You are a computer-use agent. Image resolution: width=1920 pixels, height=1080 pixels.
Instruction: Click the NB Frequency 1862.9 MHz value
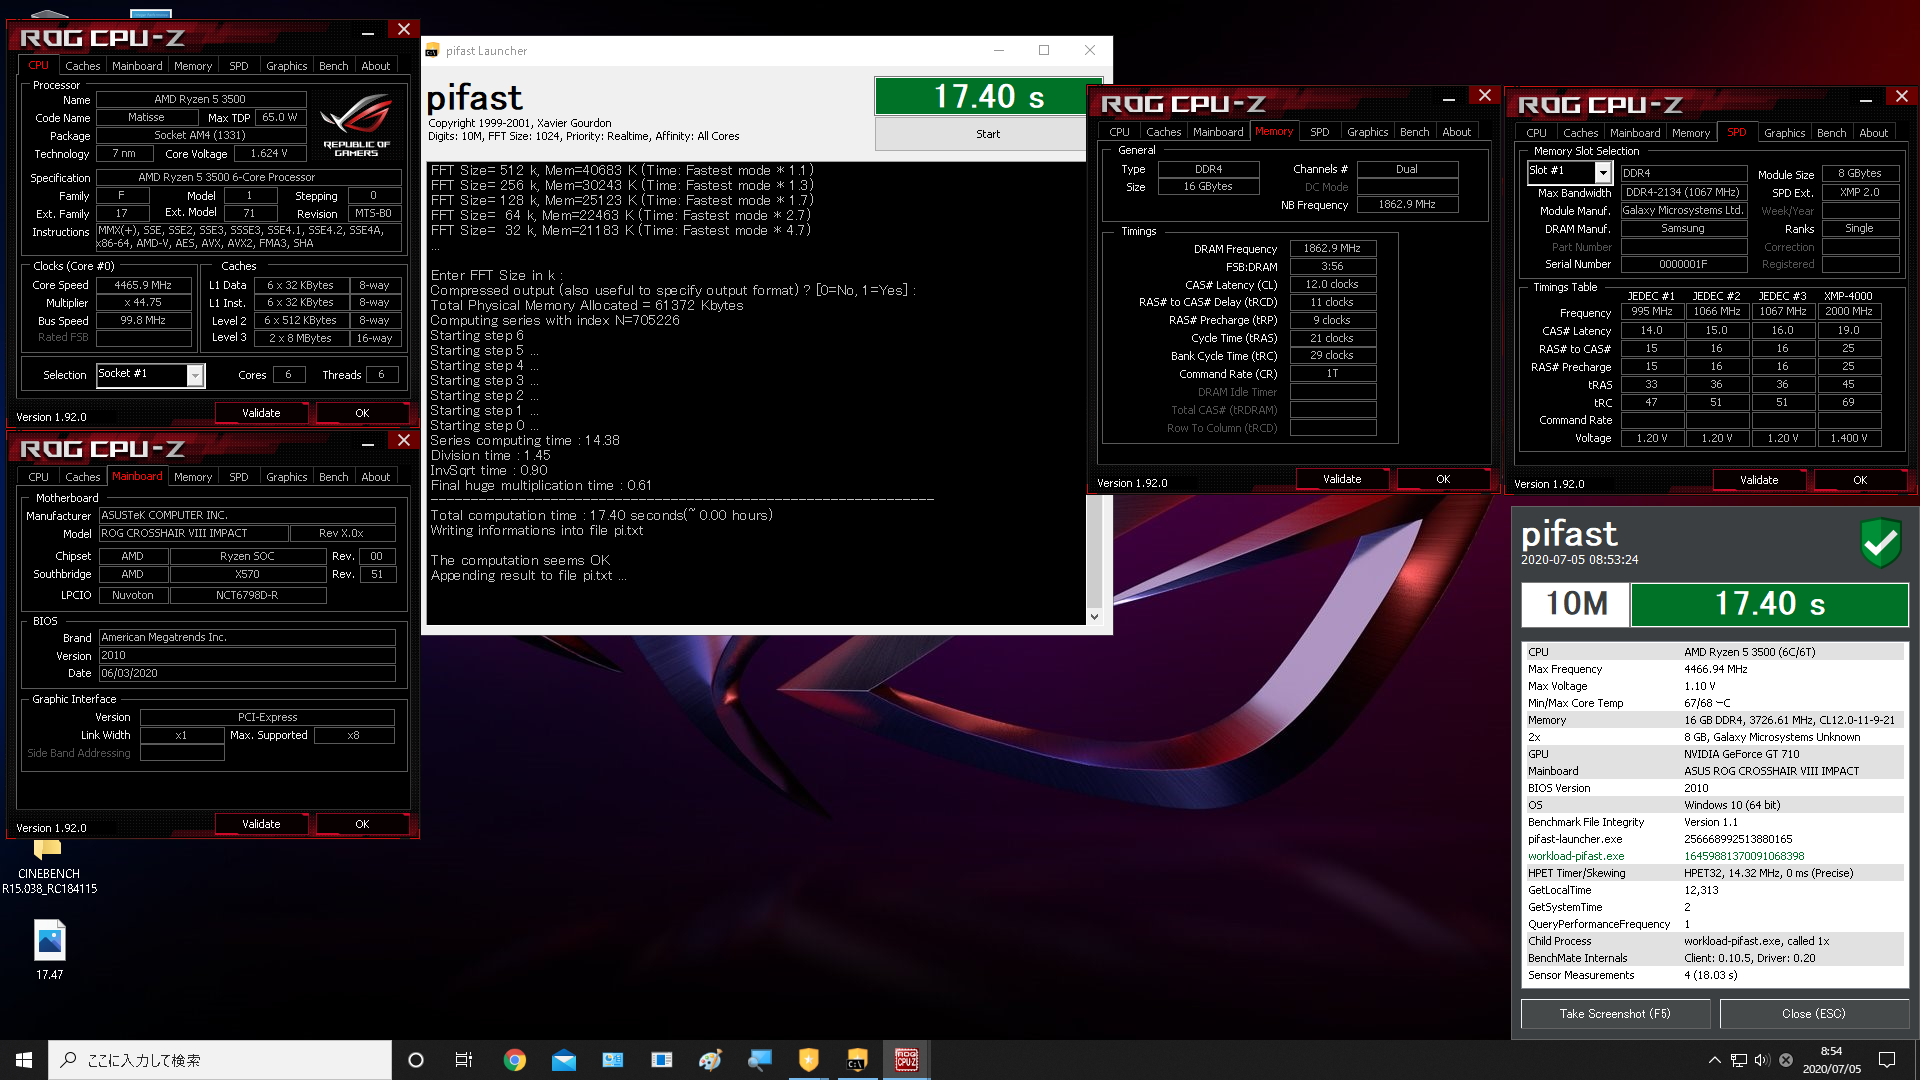click(1406, 204)
